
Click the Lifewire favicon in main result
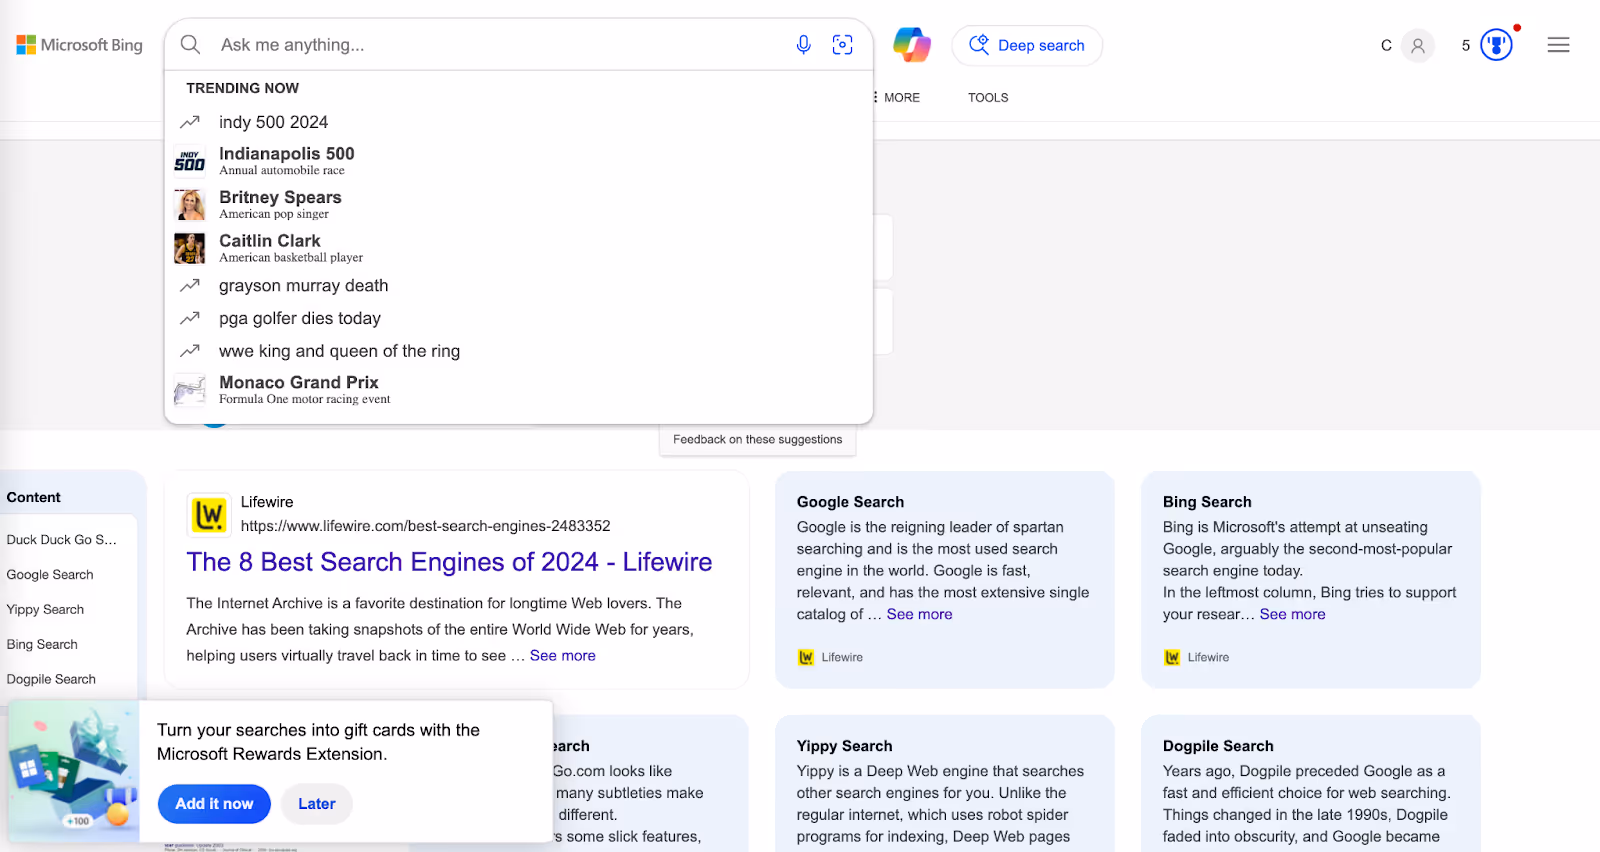click(x=209, y=514)
